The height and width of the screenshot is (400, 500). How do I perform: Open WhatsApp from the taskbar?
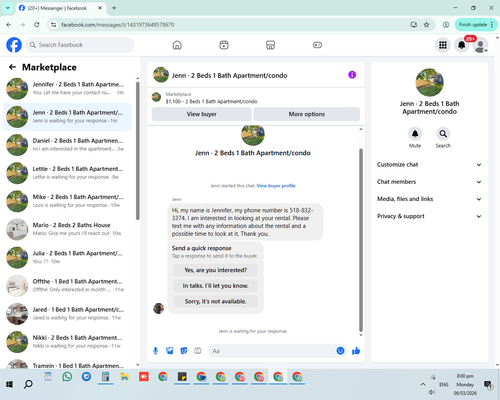point(67,377)
